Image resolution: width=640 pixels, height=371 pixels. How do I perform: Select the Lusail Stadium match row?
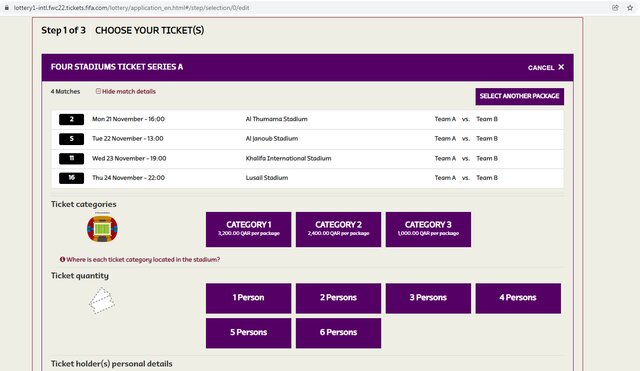308,178
